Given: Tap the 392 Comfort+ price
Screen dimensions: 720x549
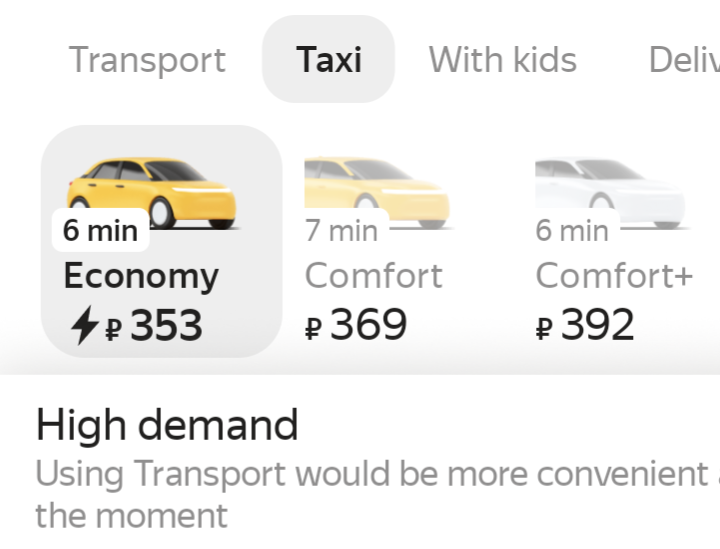Looking at the screenshot, I should coord(597,325).
